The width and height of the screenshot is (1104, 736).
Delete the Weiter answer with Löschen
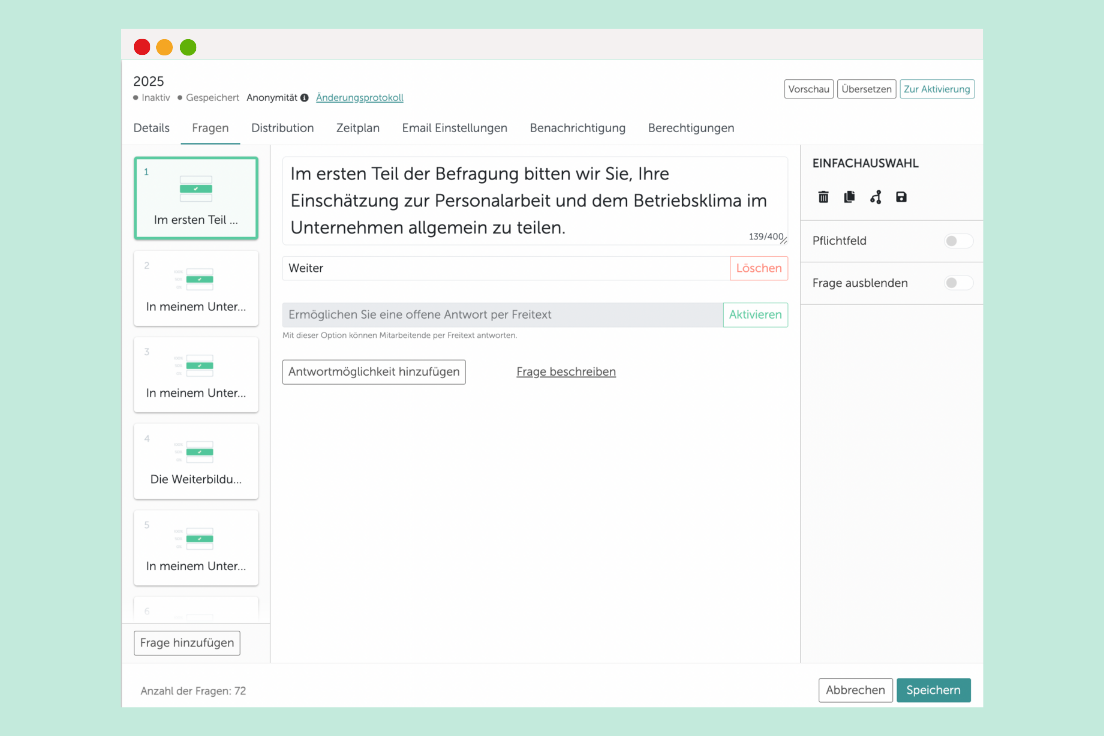(759, 268)
